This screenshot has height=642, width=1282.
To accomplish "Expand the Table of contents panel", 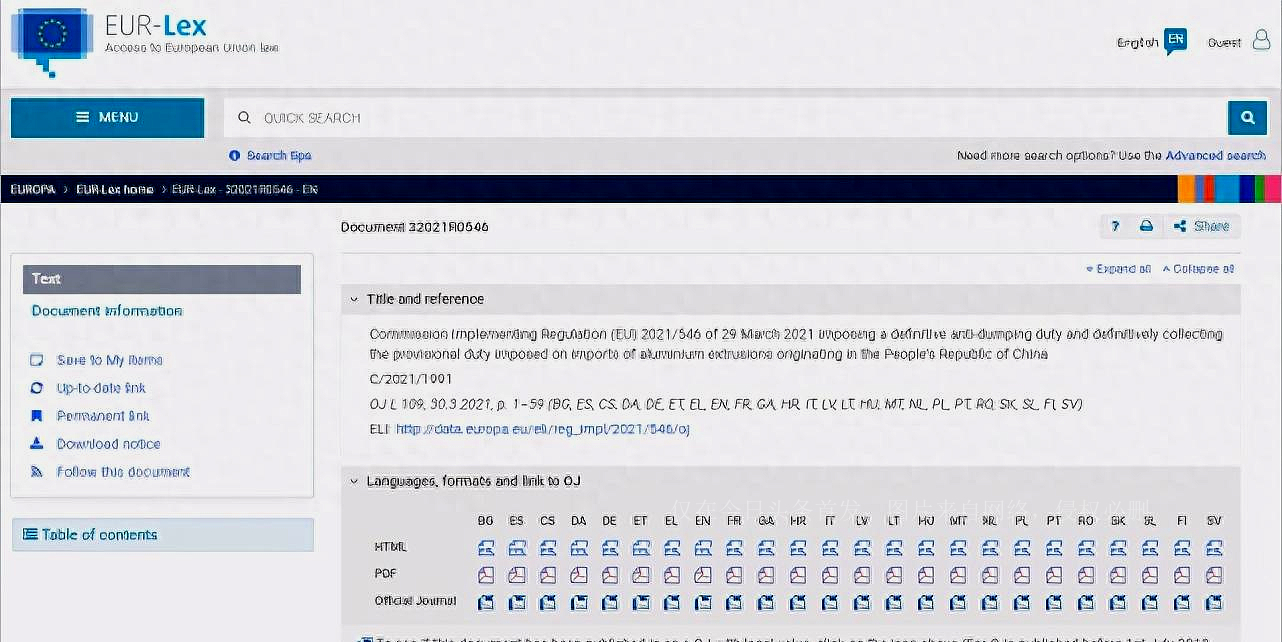I will (x=162, y=535).
